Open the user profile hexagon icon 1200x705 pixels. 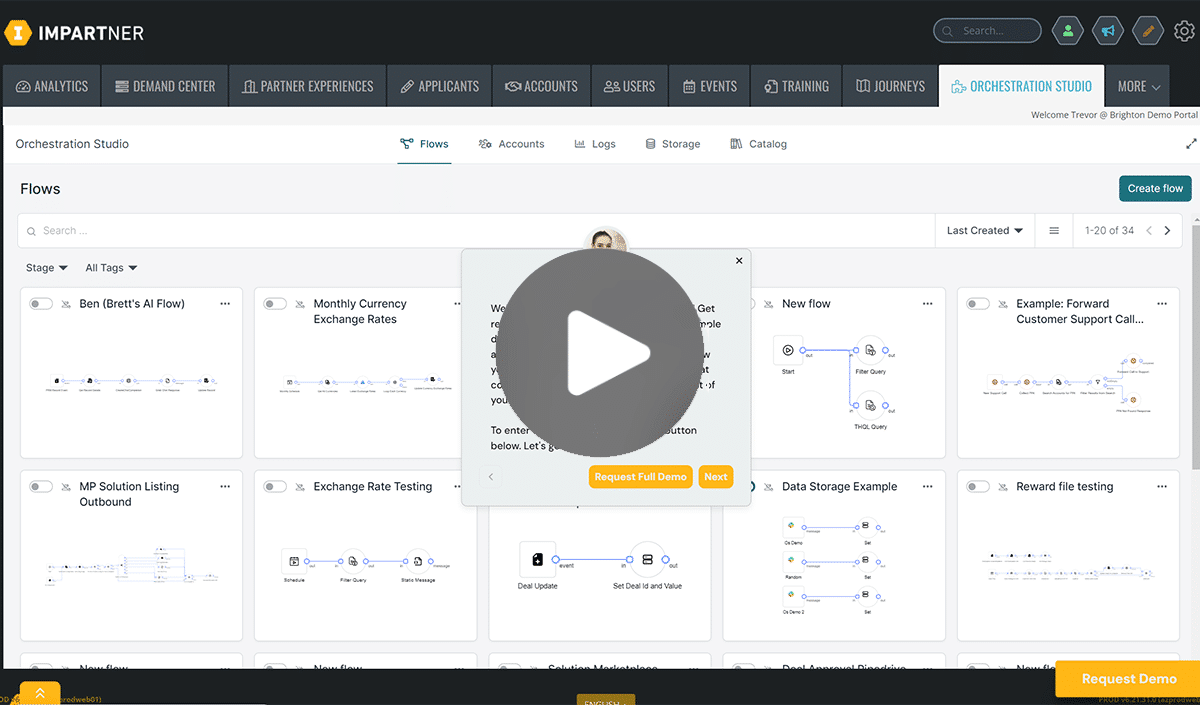click(1068, 31)
